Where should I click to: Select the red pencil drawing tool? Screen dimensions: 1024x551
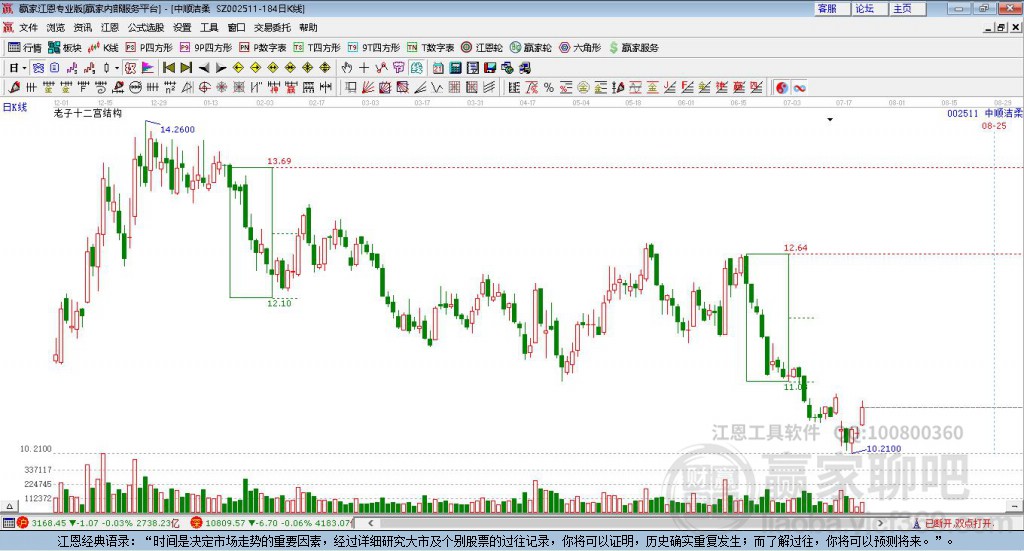[x=14, y=87]
